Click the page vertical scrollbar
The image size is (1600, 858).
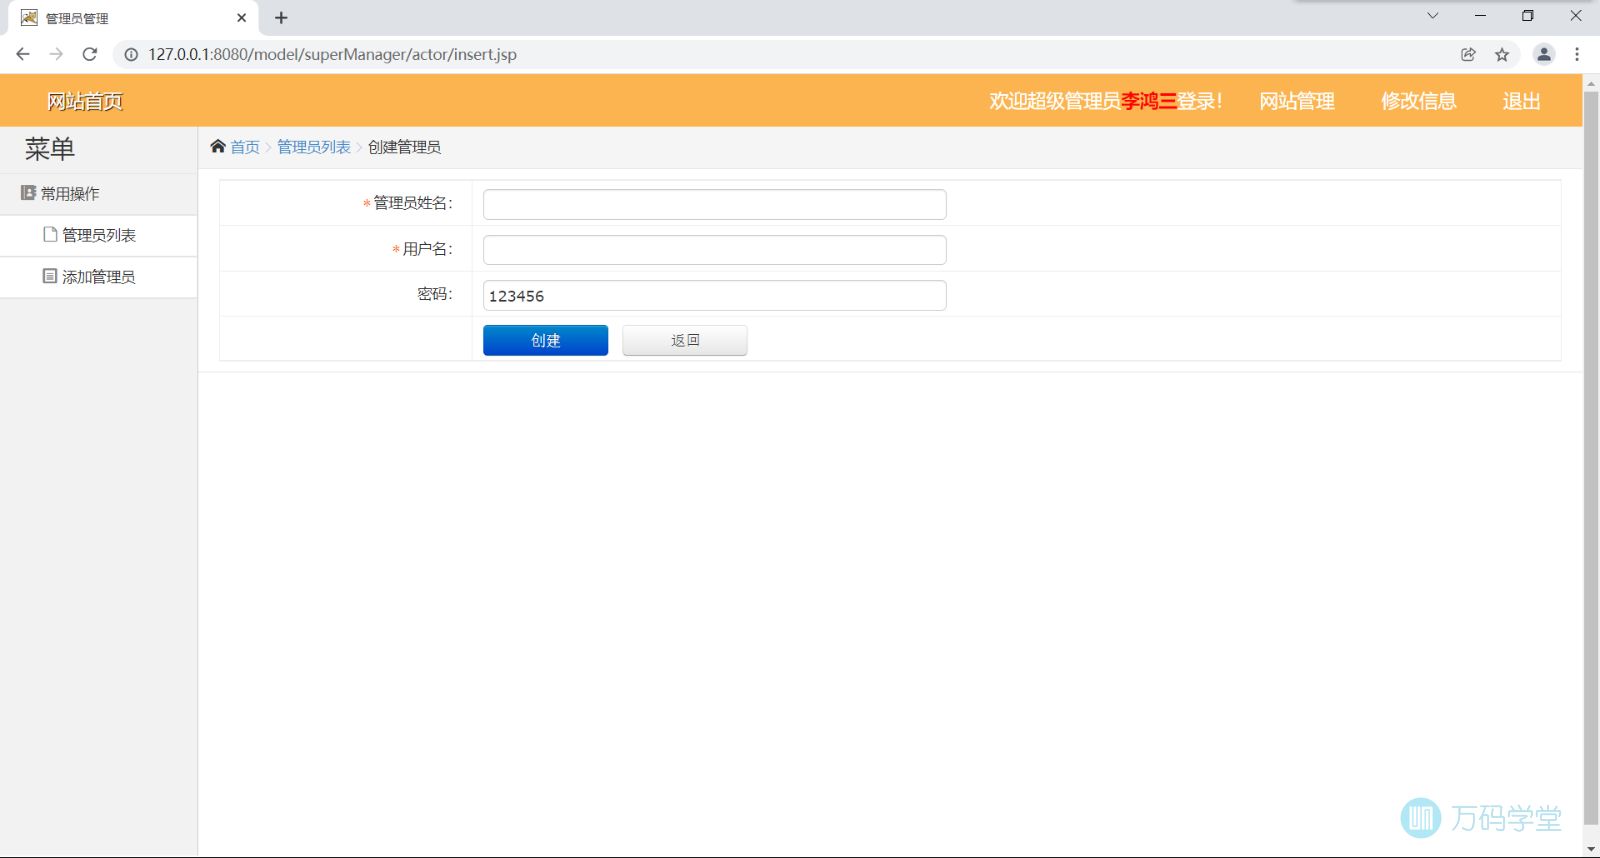[x=1591, y=460]
